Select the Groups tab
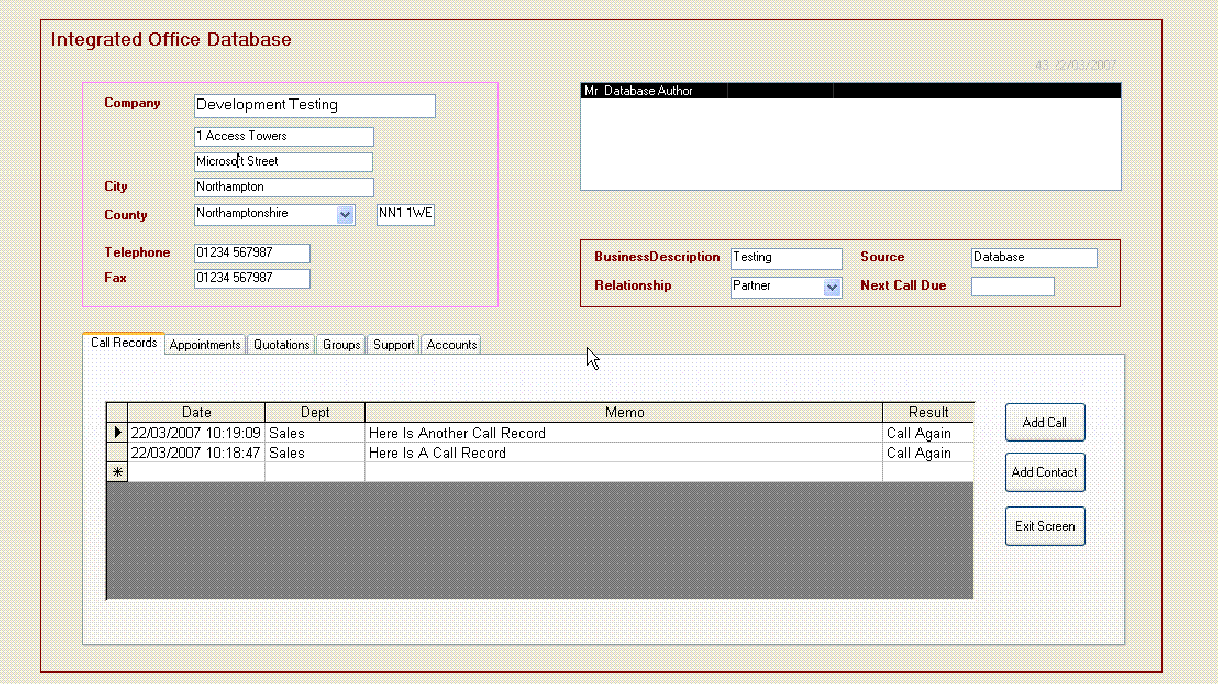The image size is (1218, 684). (x=341, y=345)
